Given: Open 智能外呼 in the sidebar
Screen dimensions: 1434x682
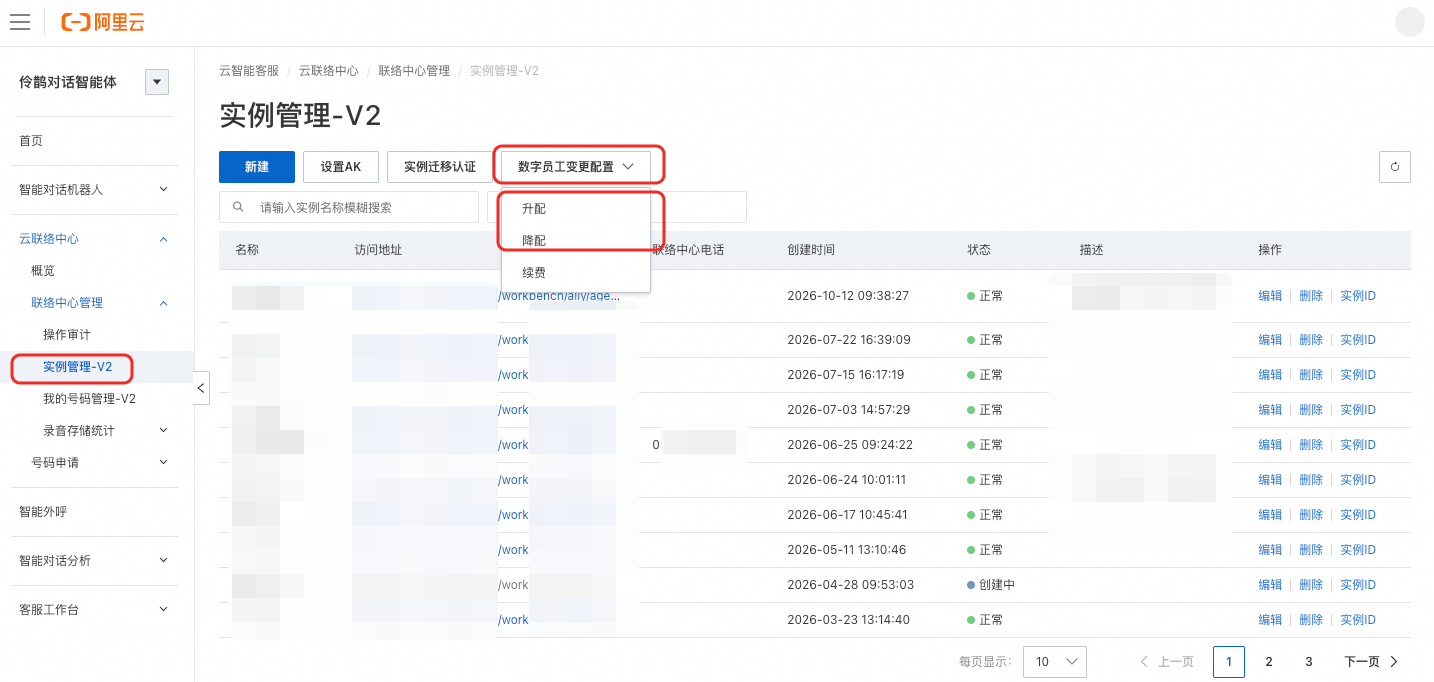Looking at the screenshot, I should 43,511.
